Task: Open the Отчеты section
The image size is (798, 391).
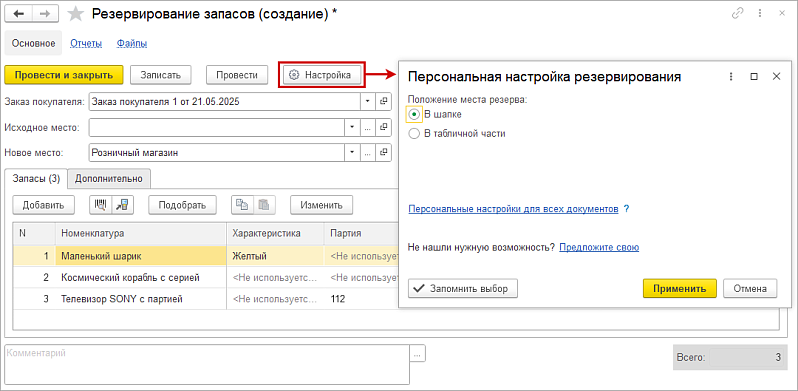Action: click(86, 43)
